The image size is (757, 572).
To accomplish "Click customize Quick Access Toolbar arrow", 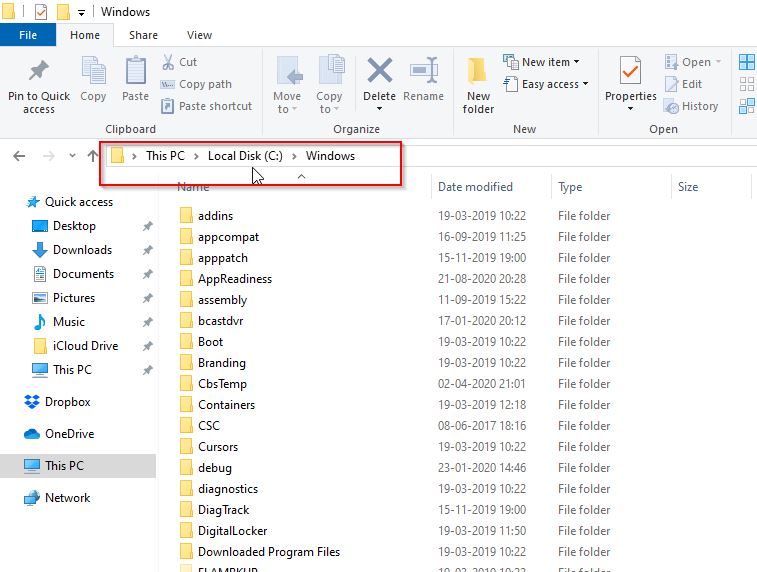I will click(81, 13).
